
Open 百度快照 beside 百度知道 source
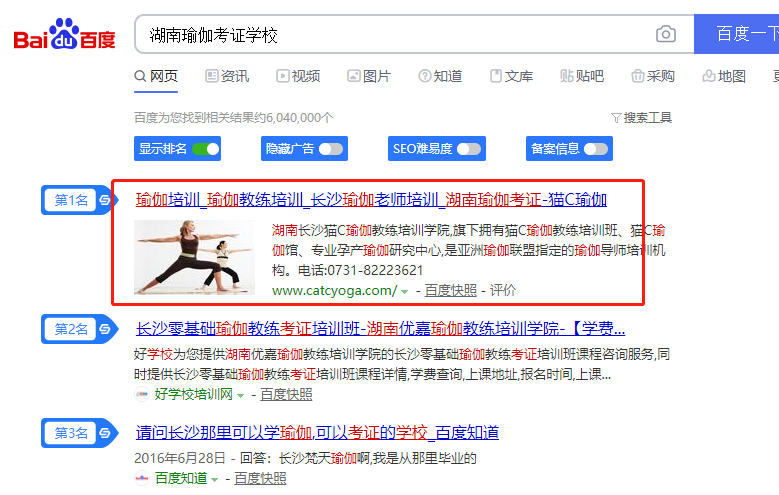[260, 478]
